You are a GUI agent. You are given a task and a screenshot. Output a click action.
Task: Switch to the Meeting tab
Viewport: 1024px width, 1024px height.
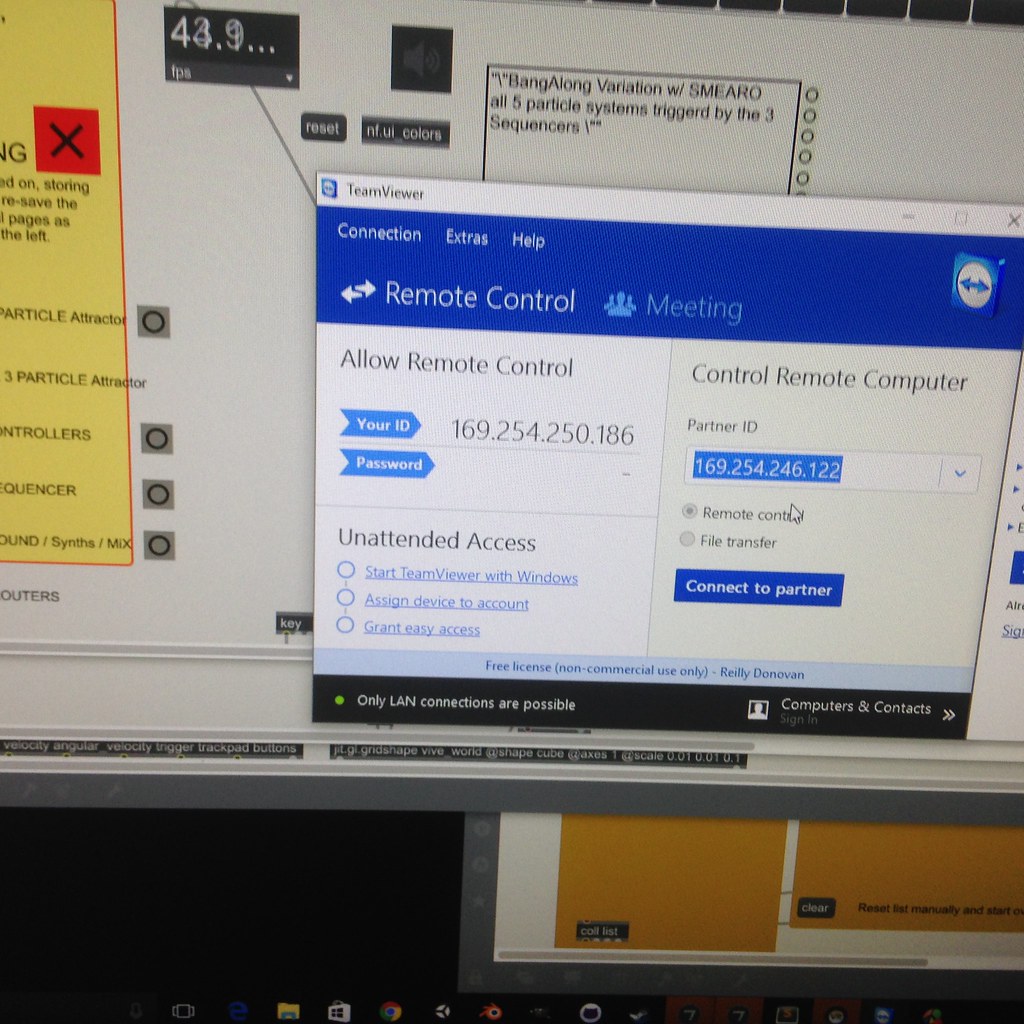[x=674, y=305]
